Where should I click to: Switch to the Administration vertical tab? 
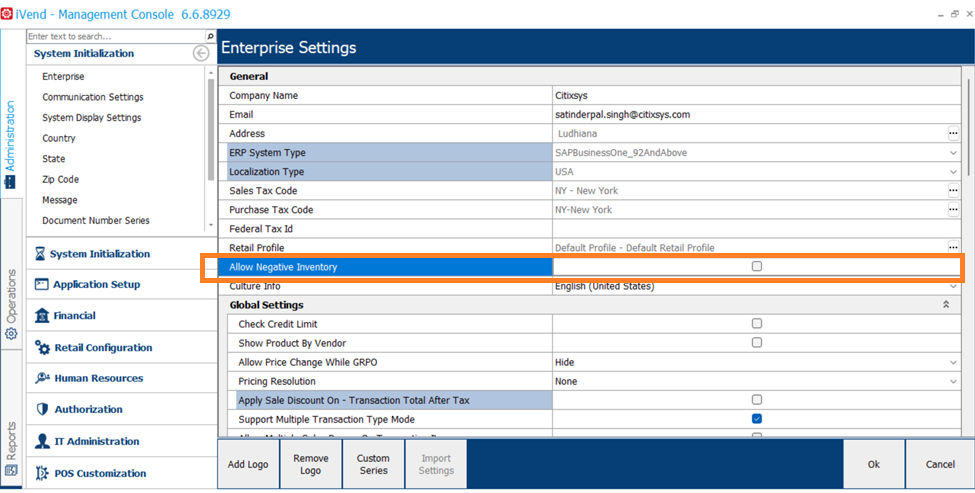pos(11,113)
